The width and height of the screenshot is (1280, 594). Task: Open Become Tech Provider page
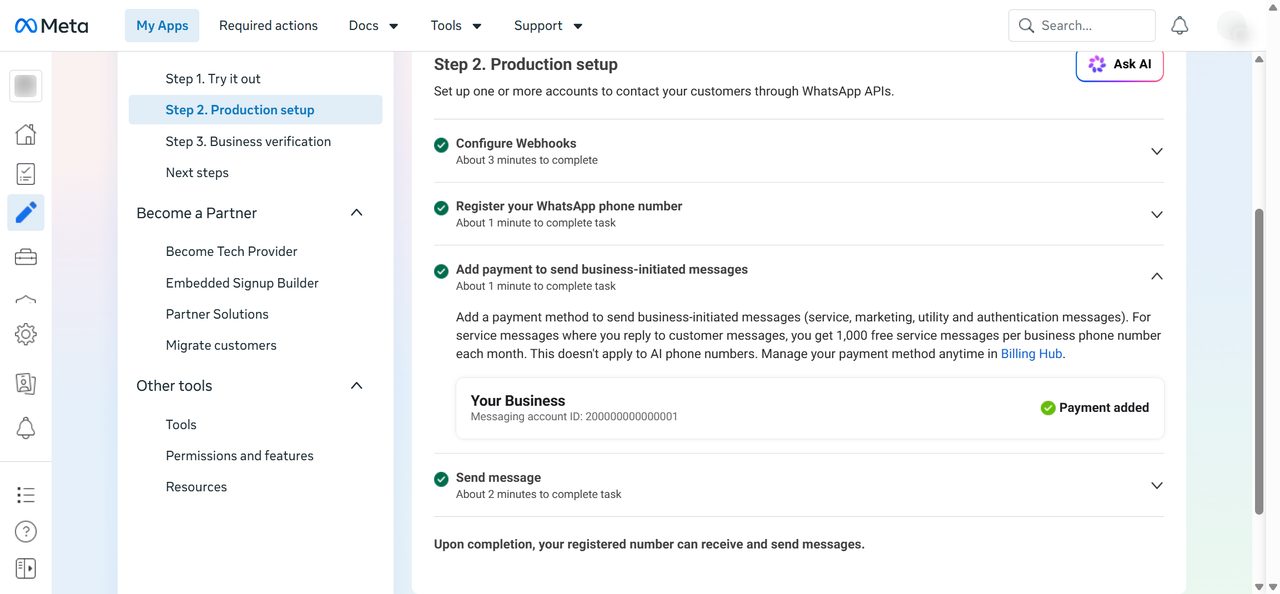tap(231, 252)
